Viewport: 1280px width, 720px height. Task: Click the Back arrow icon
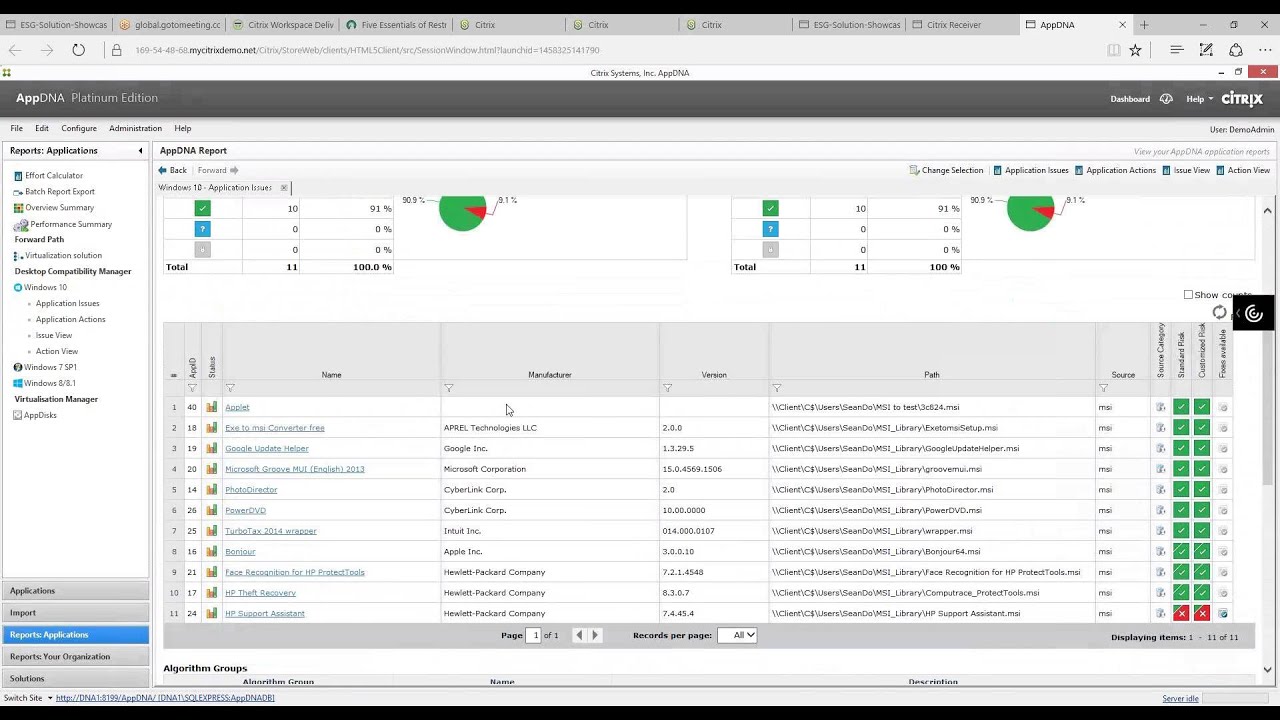(x=164, y=170)
